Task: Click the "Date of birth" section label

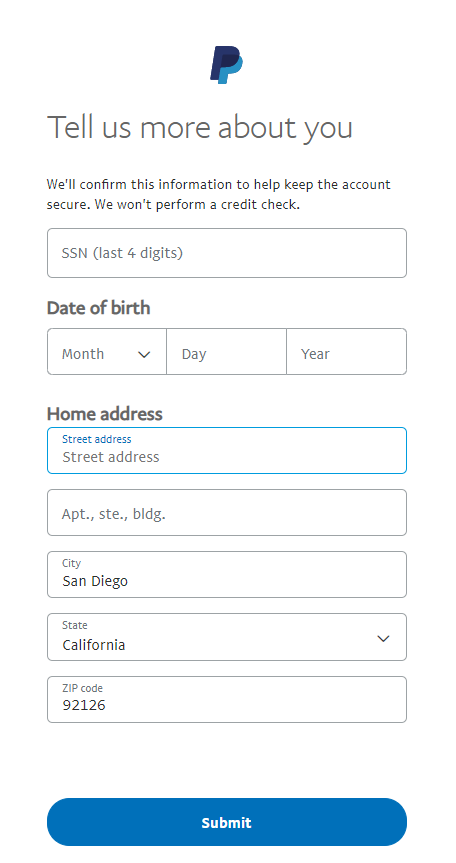Action: pos(98,308)
